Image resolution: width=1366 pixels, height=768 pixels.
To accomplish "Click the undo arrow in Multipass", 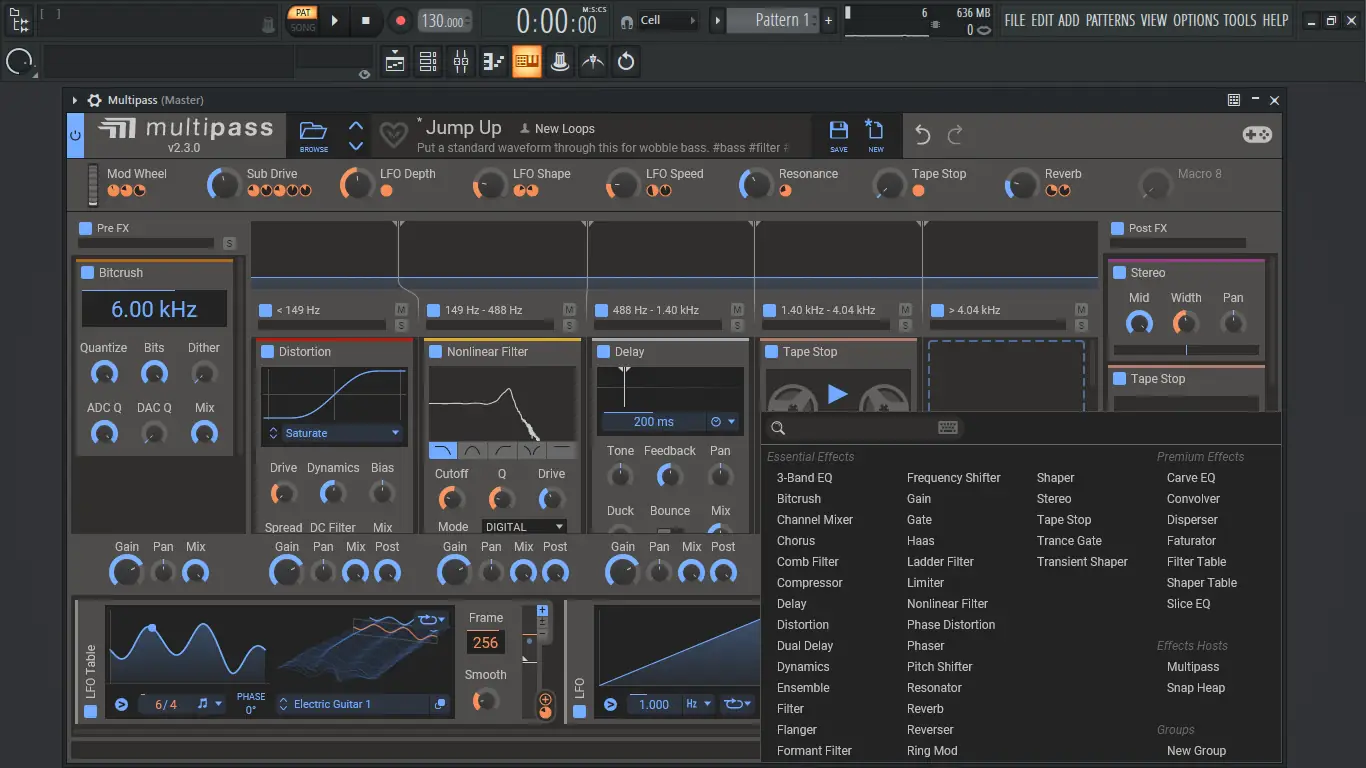I will click(922, 135).
